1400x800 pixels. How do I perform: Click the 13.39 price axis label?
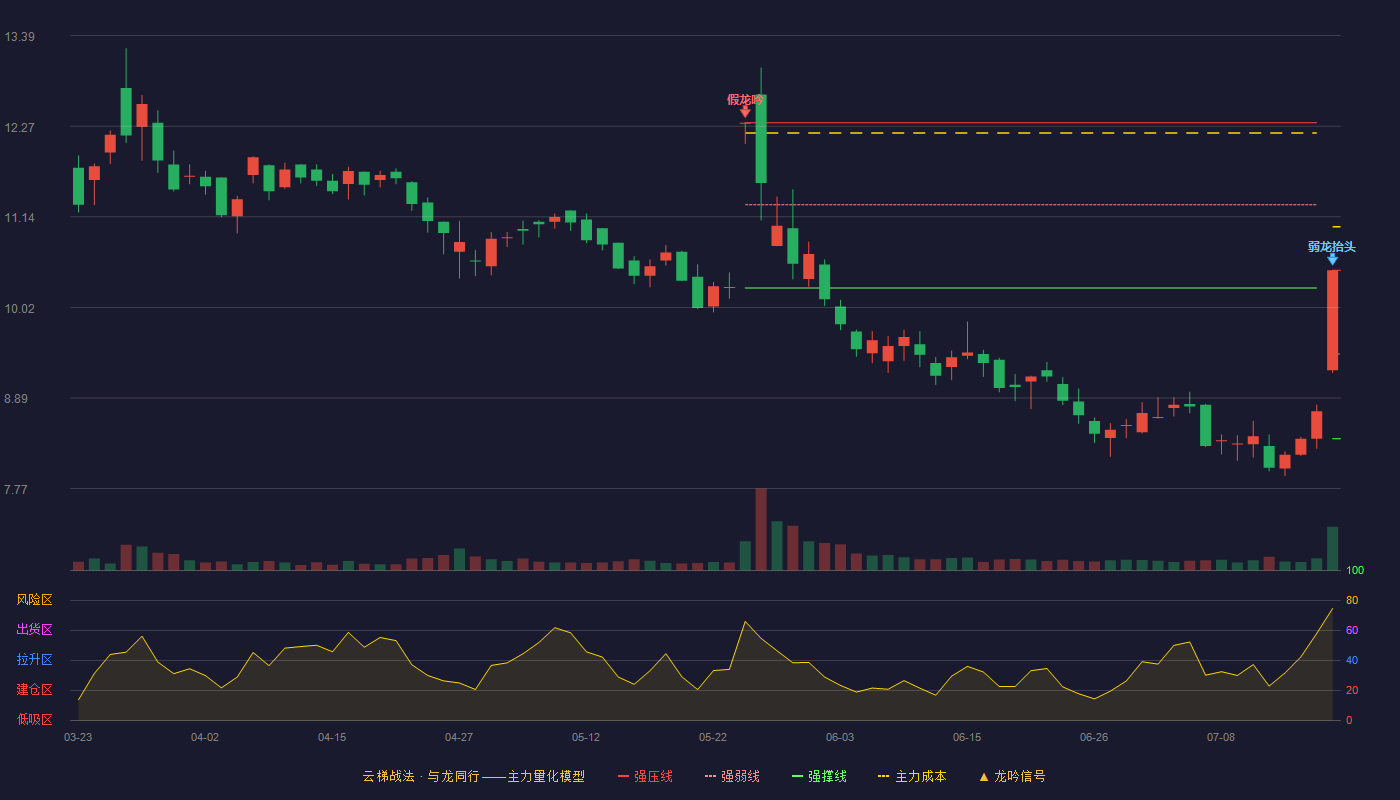point(20,37)
